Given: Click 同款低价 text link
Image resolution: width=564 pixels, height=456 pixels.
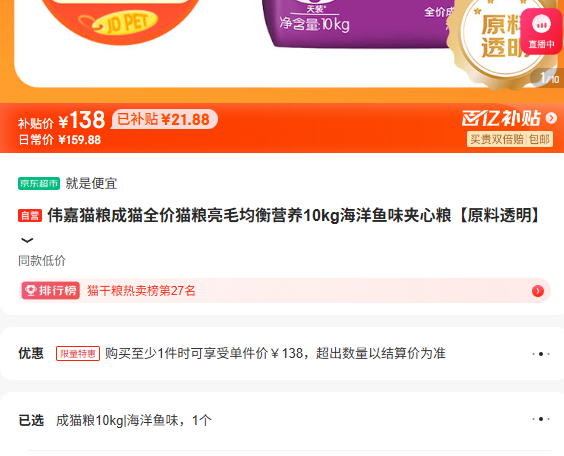Looking at the screenshot, I should (42, 261).
